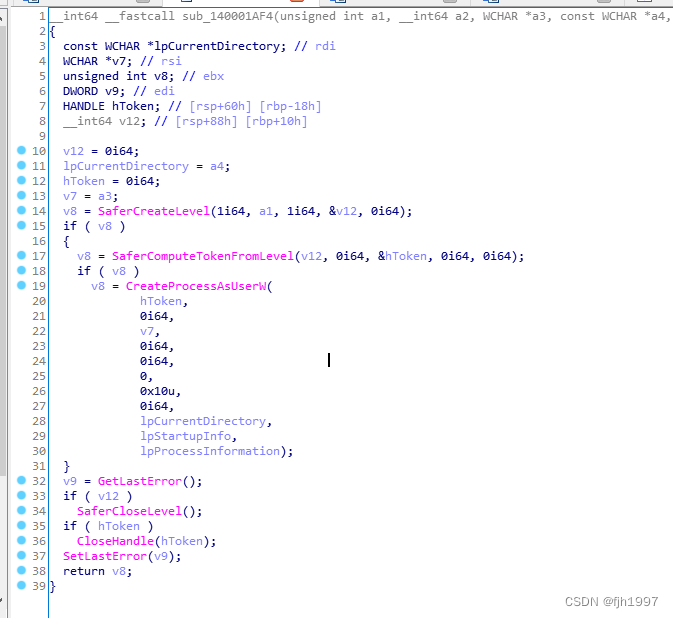Click the edi register comment on line 6
This screenshot has height=618, width=673.
click(x=164, y=91)
